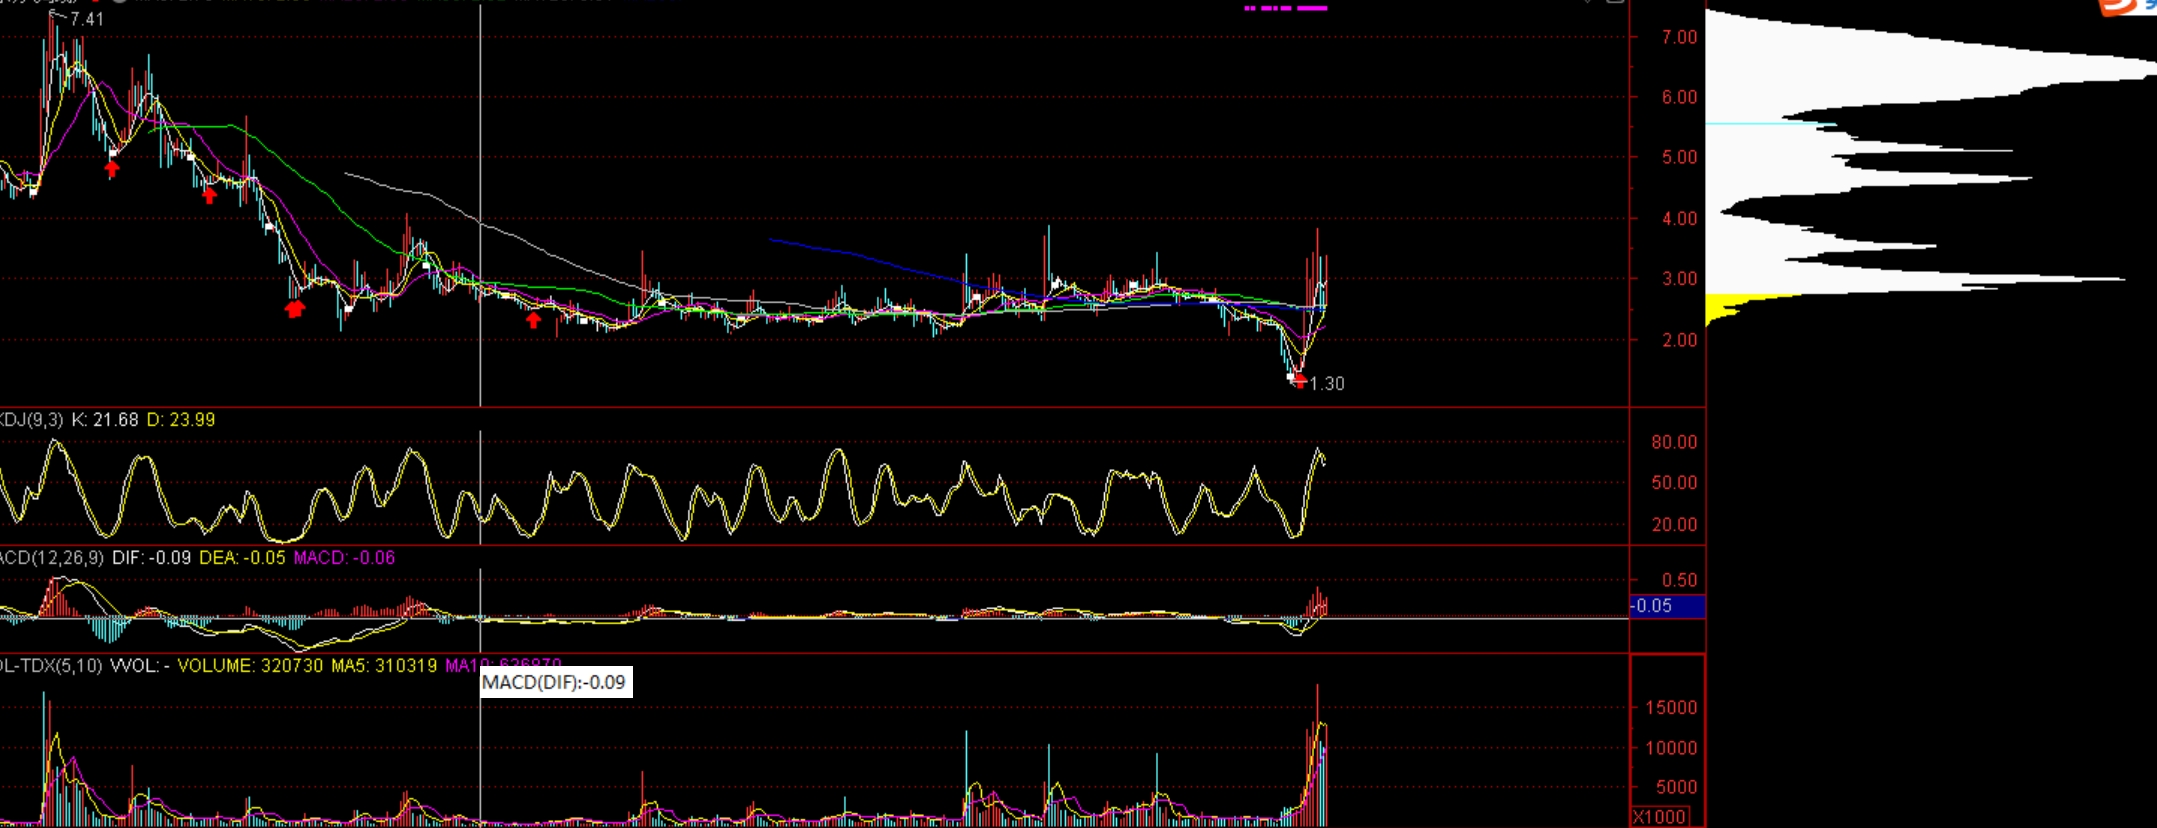The width and height of the screenshot is (2157, 828).
Task: Click the 2.00 price axis label
Action: tap(1680, 340)
